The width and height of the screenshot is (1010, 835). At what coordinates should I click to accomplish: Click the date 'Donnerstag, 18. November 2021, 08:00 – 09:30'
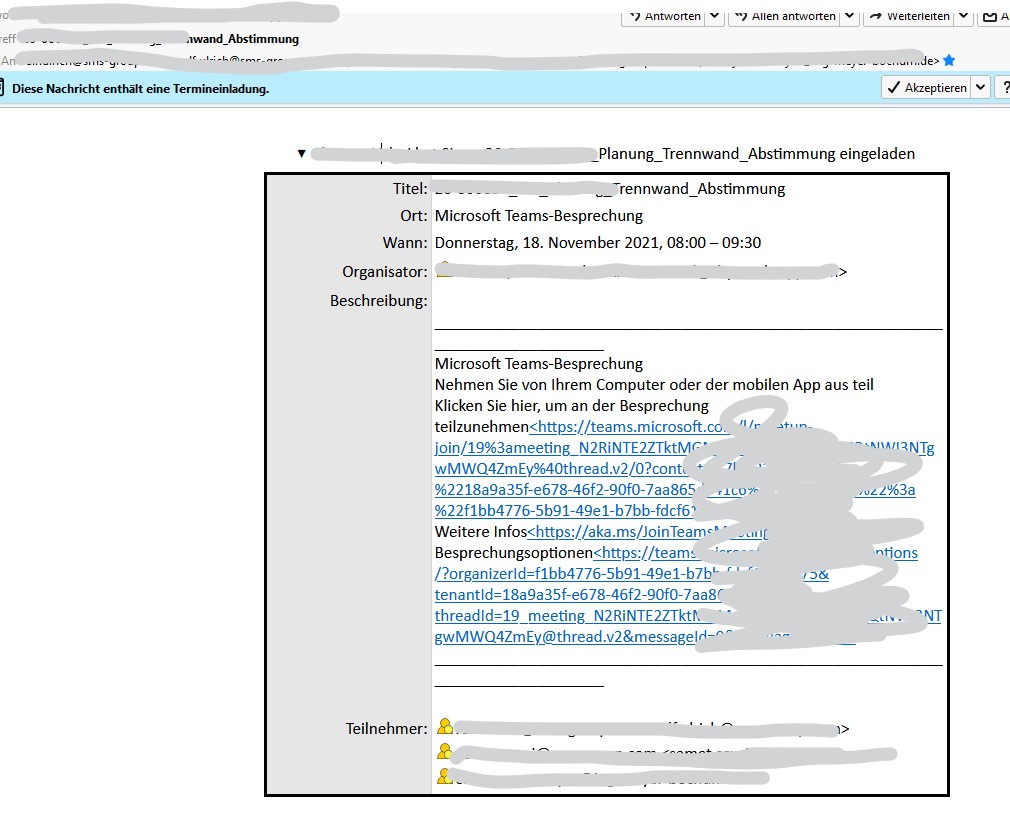coord(598,243)
